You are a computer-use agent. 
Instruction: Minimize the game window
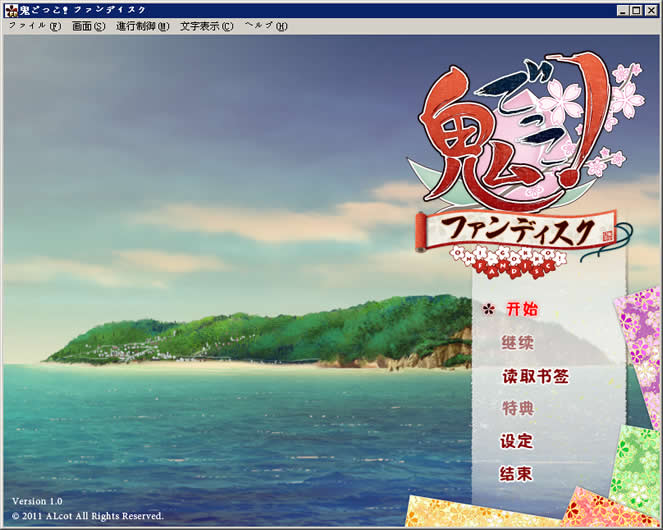(622, 11)
